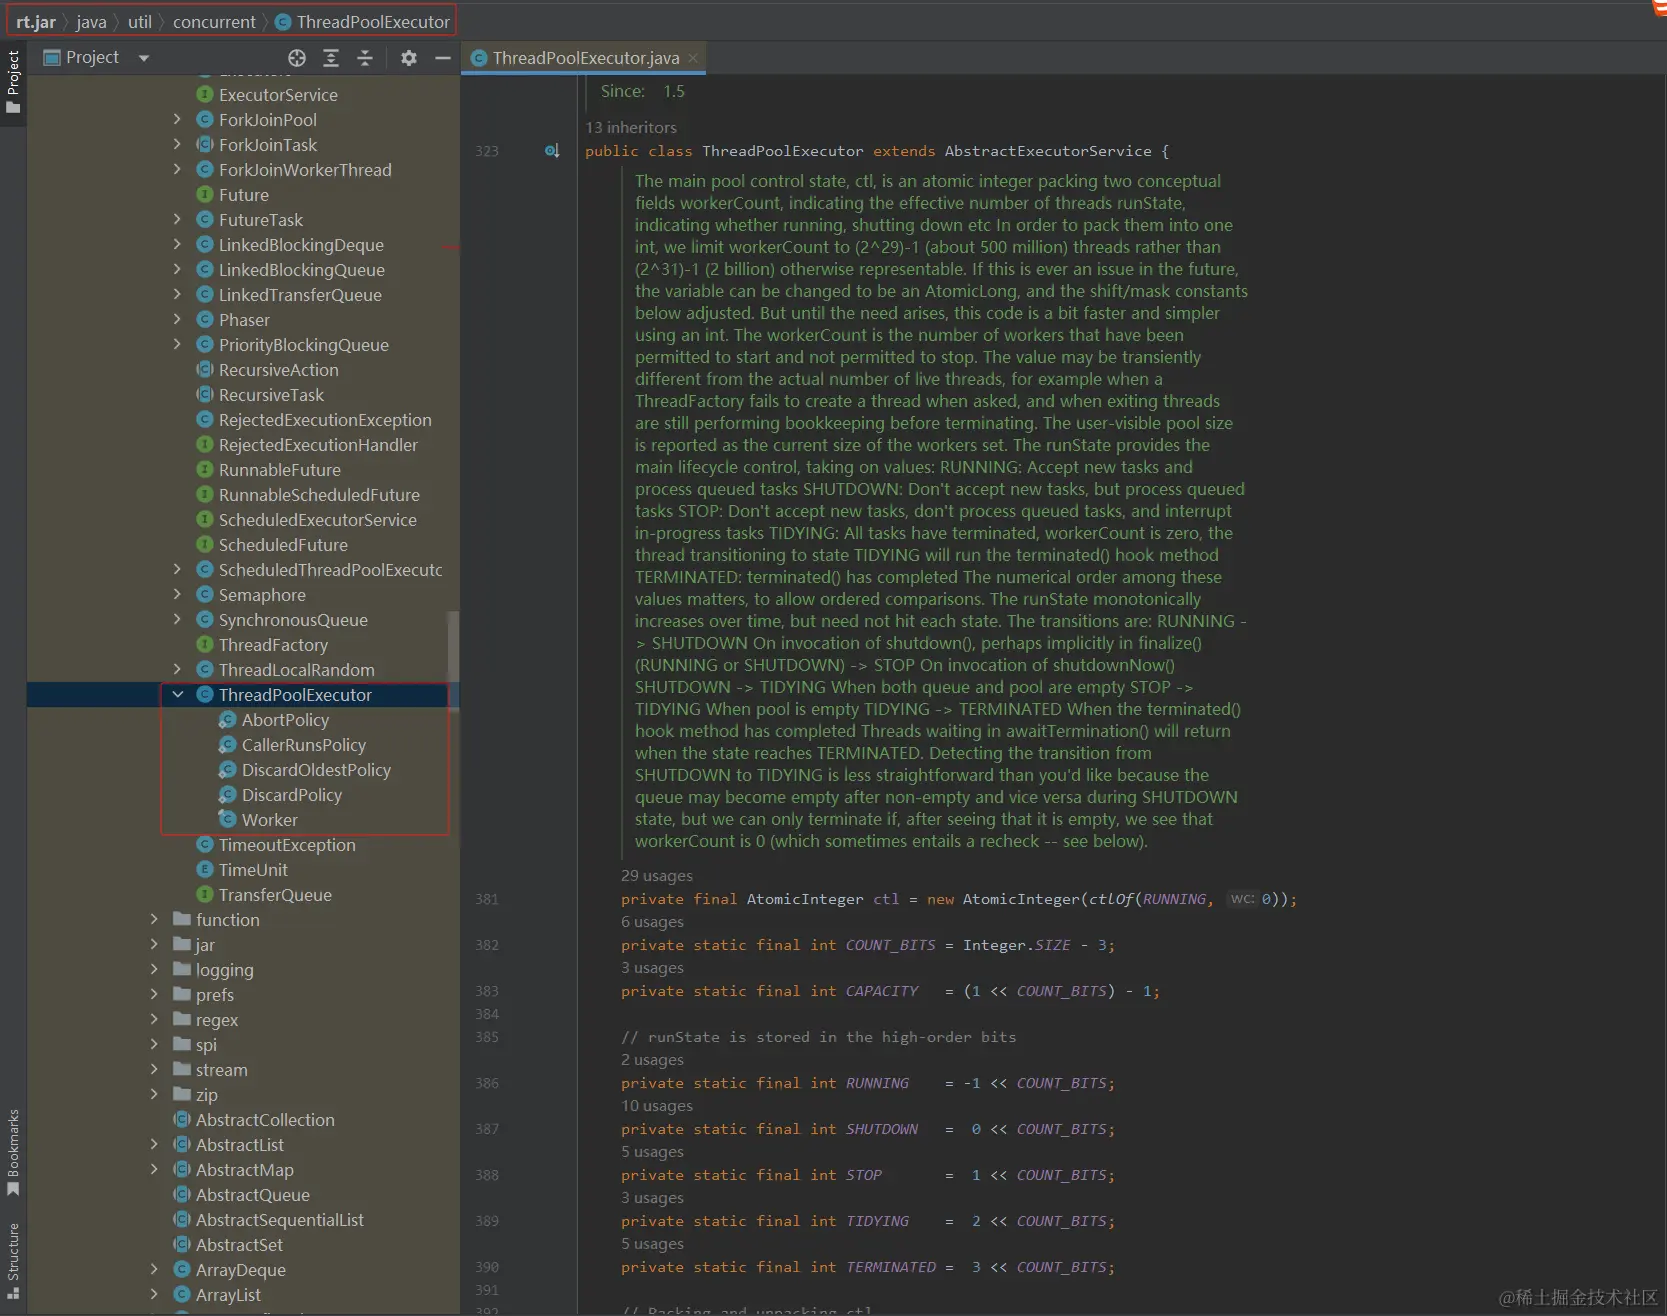This screenshot has width=1667, height=1316.
Task: Click the 2 usages hint above RUNNING
Action: coord(652,1059)
